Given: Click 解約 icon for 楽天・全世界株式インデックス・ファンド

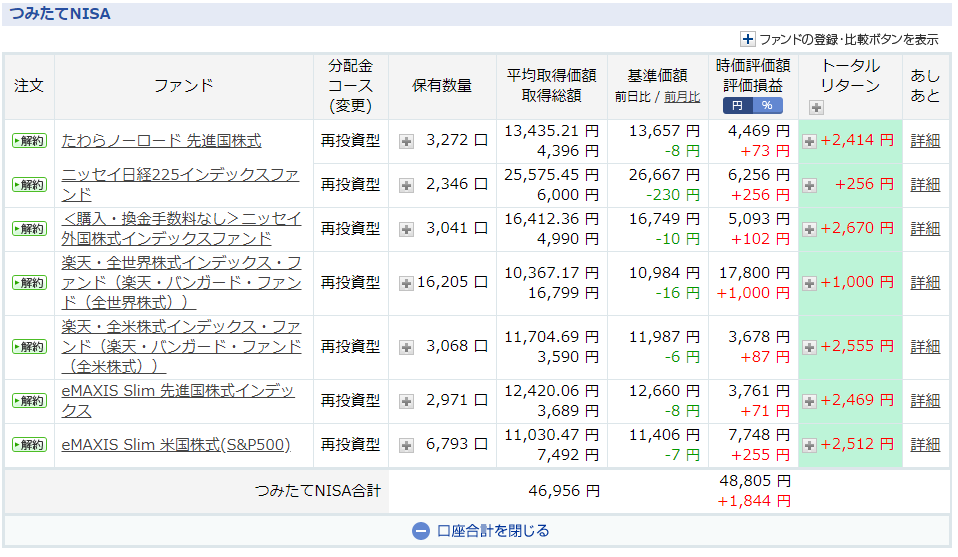Looking at the screenshot, I should click(x=29, y=283).
